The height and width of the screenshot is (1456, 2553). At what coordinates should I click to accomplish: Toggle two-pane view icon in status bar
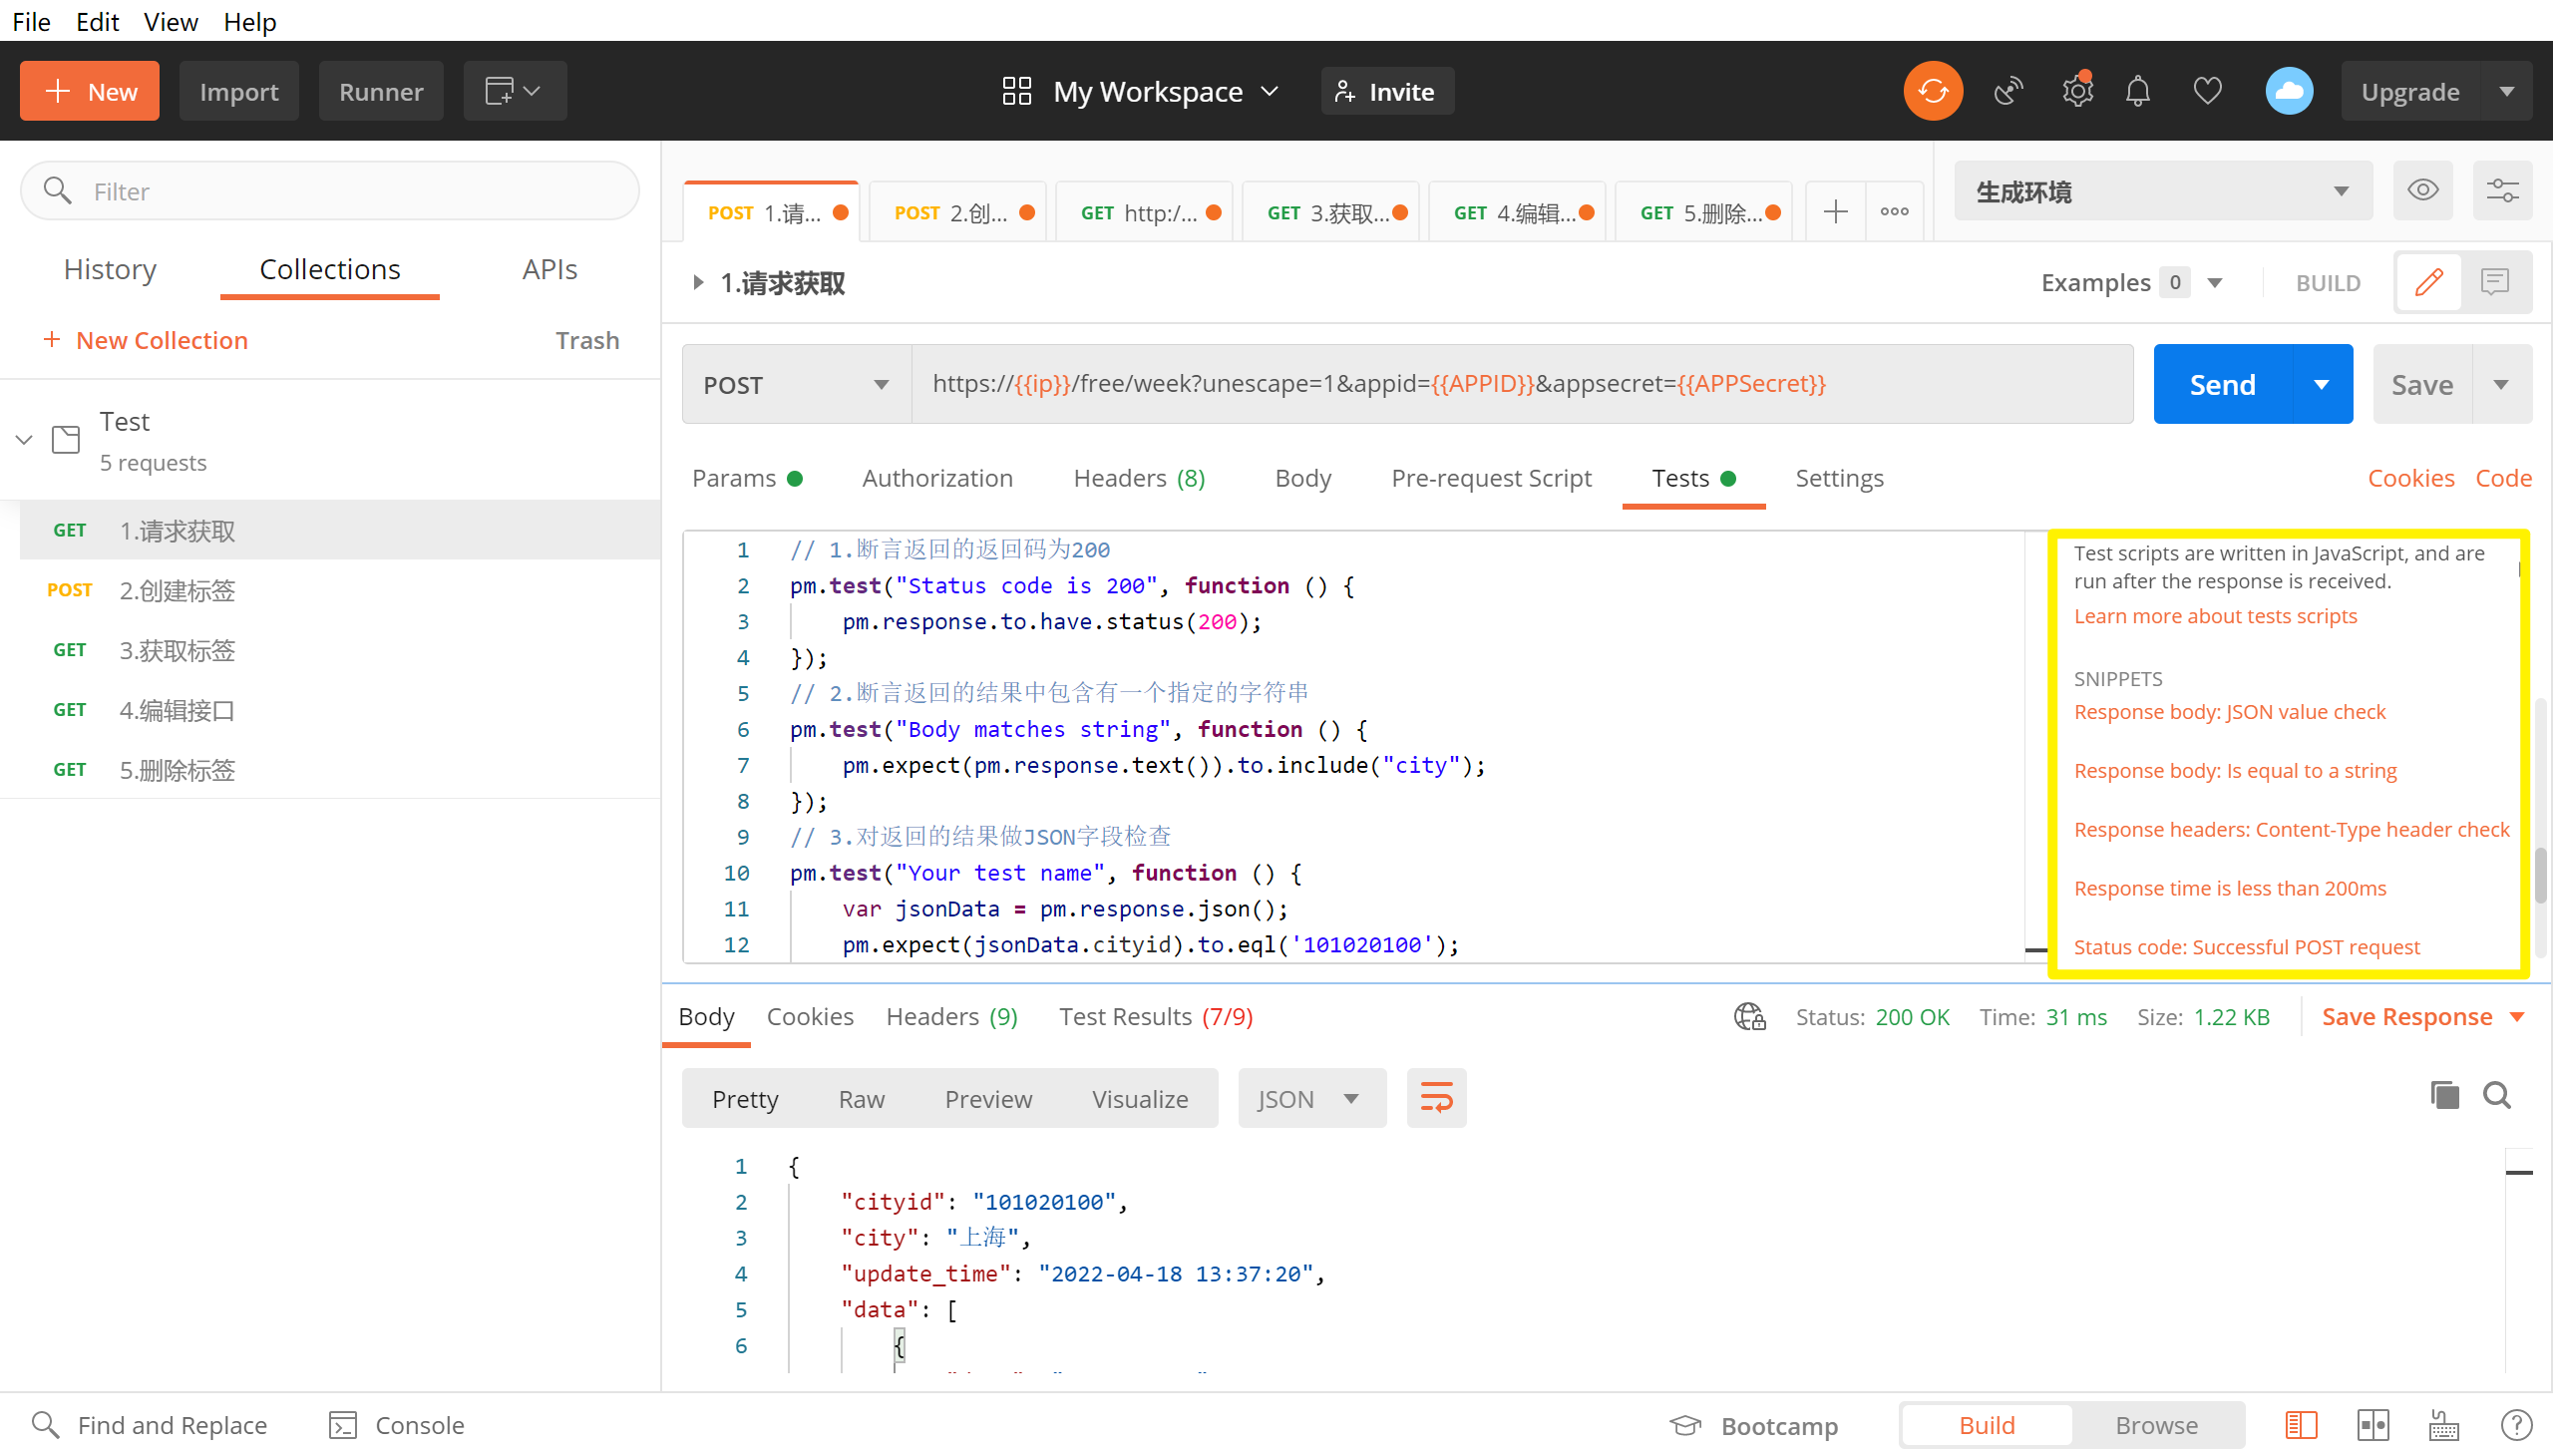coord(2372,1424)
